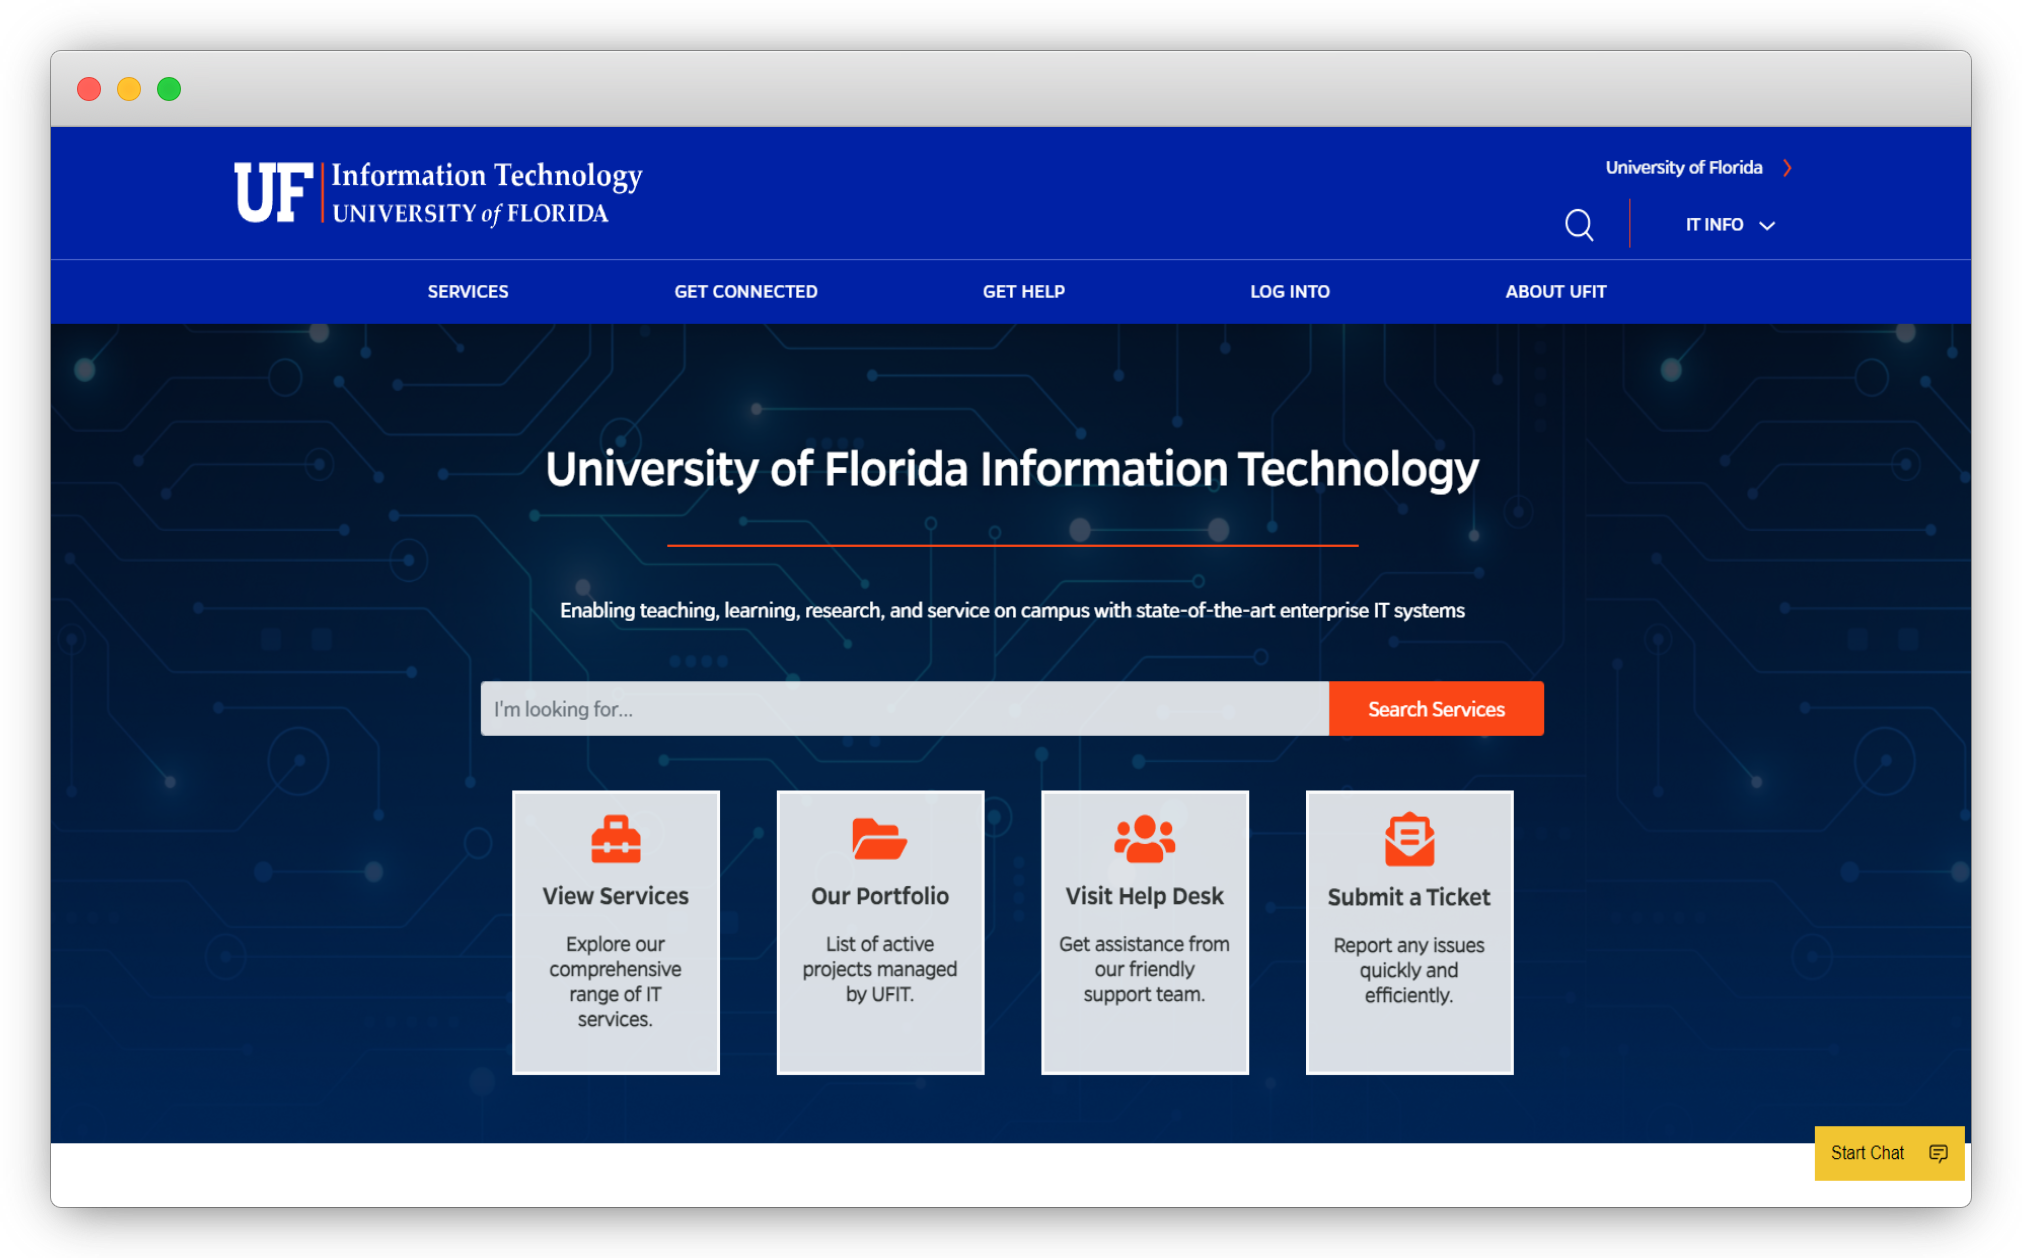Screen dimensions: 2022x1258
Task: Expand the IT INFO dropdown
Action: (1730, 225)
